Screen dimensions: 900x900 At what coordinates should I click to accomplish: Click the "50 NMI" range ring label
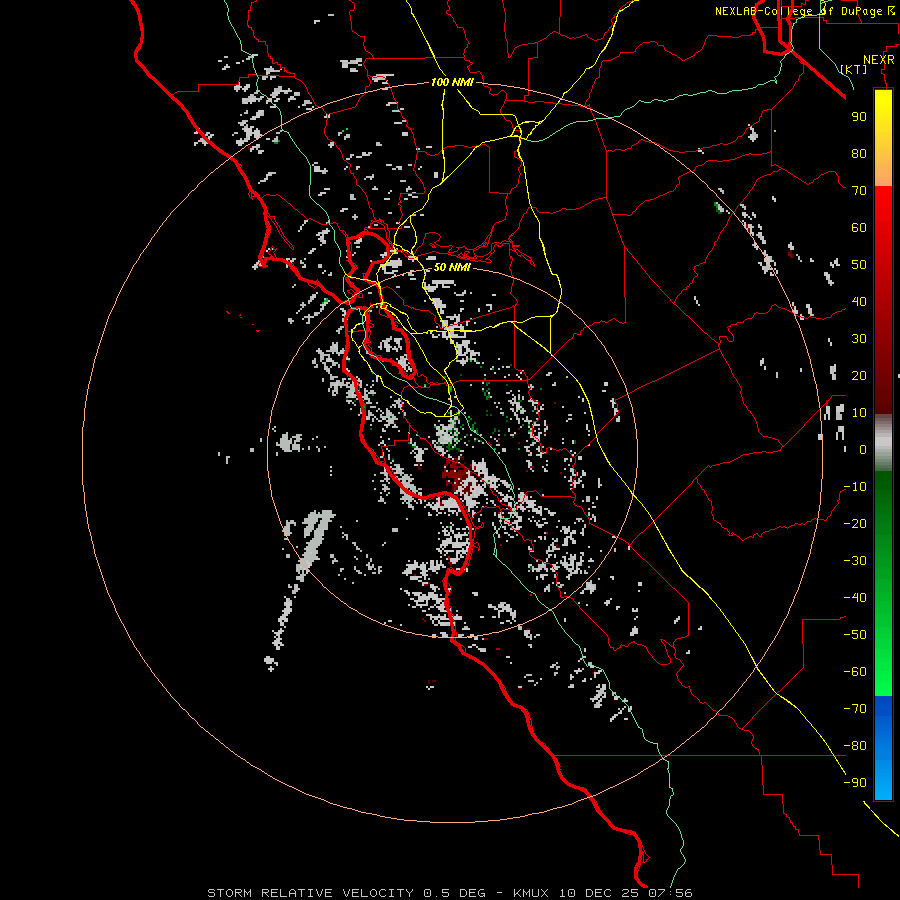452,267
